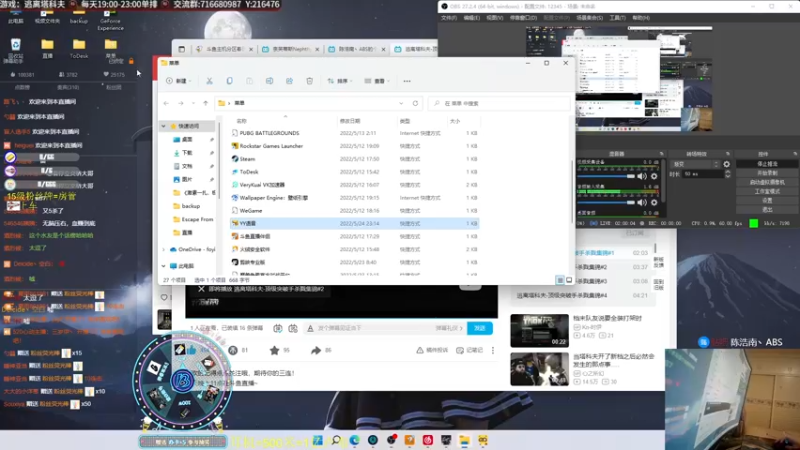Open the ToDesk folder icon on the desktop
This screenshot has width=800, height=450.
79,48
